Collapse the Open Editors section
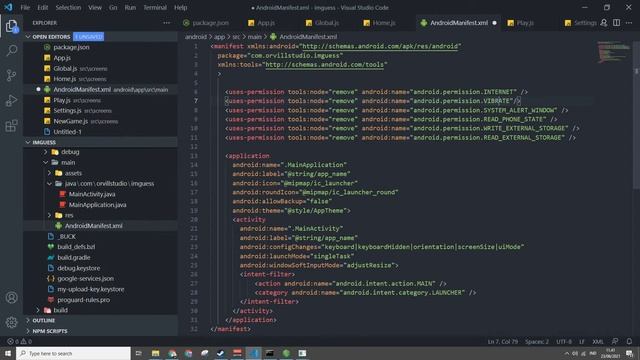This screenshot has height=360, width=640. click(x=28, y=37)
